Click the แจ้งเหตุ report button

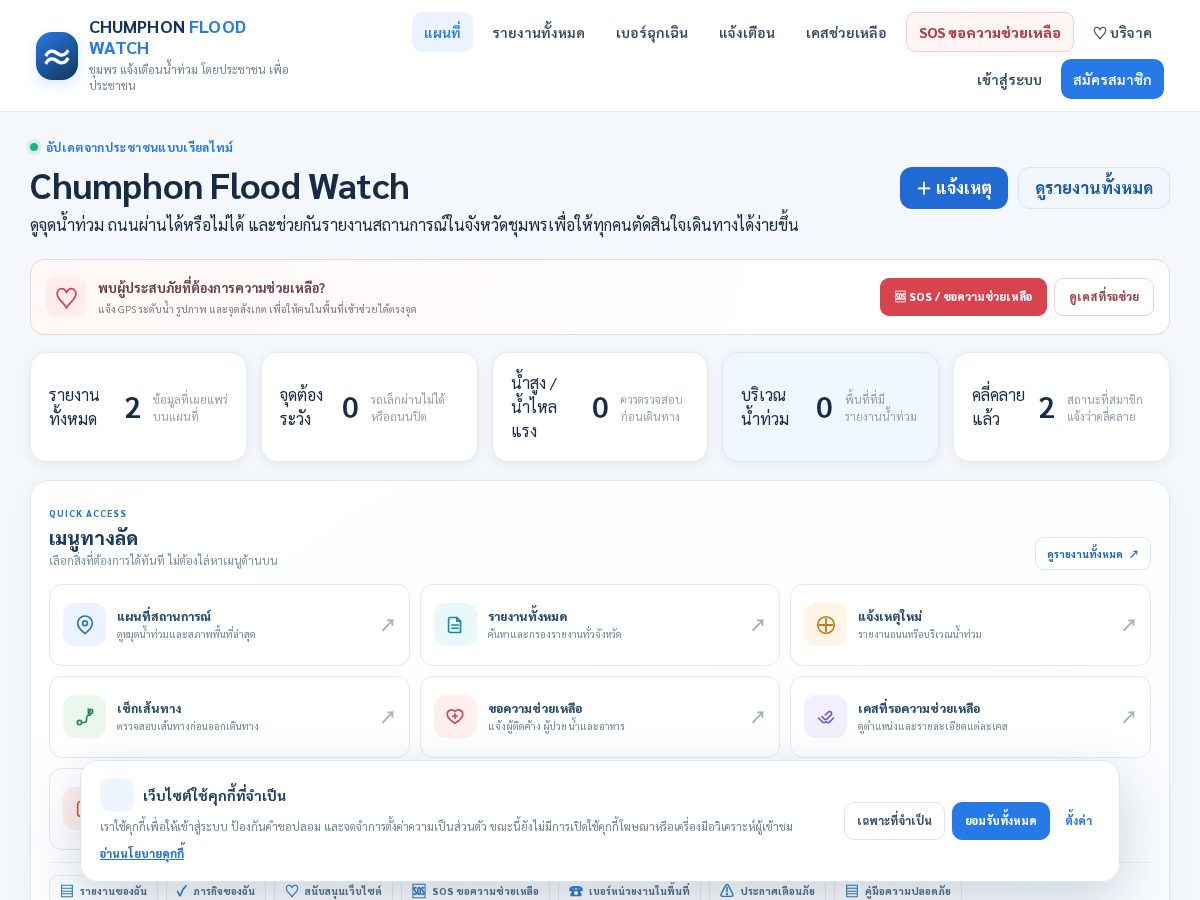click(x=954, y=188)
